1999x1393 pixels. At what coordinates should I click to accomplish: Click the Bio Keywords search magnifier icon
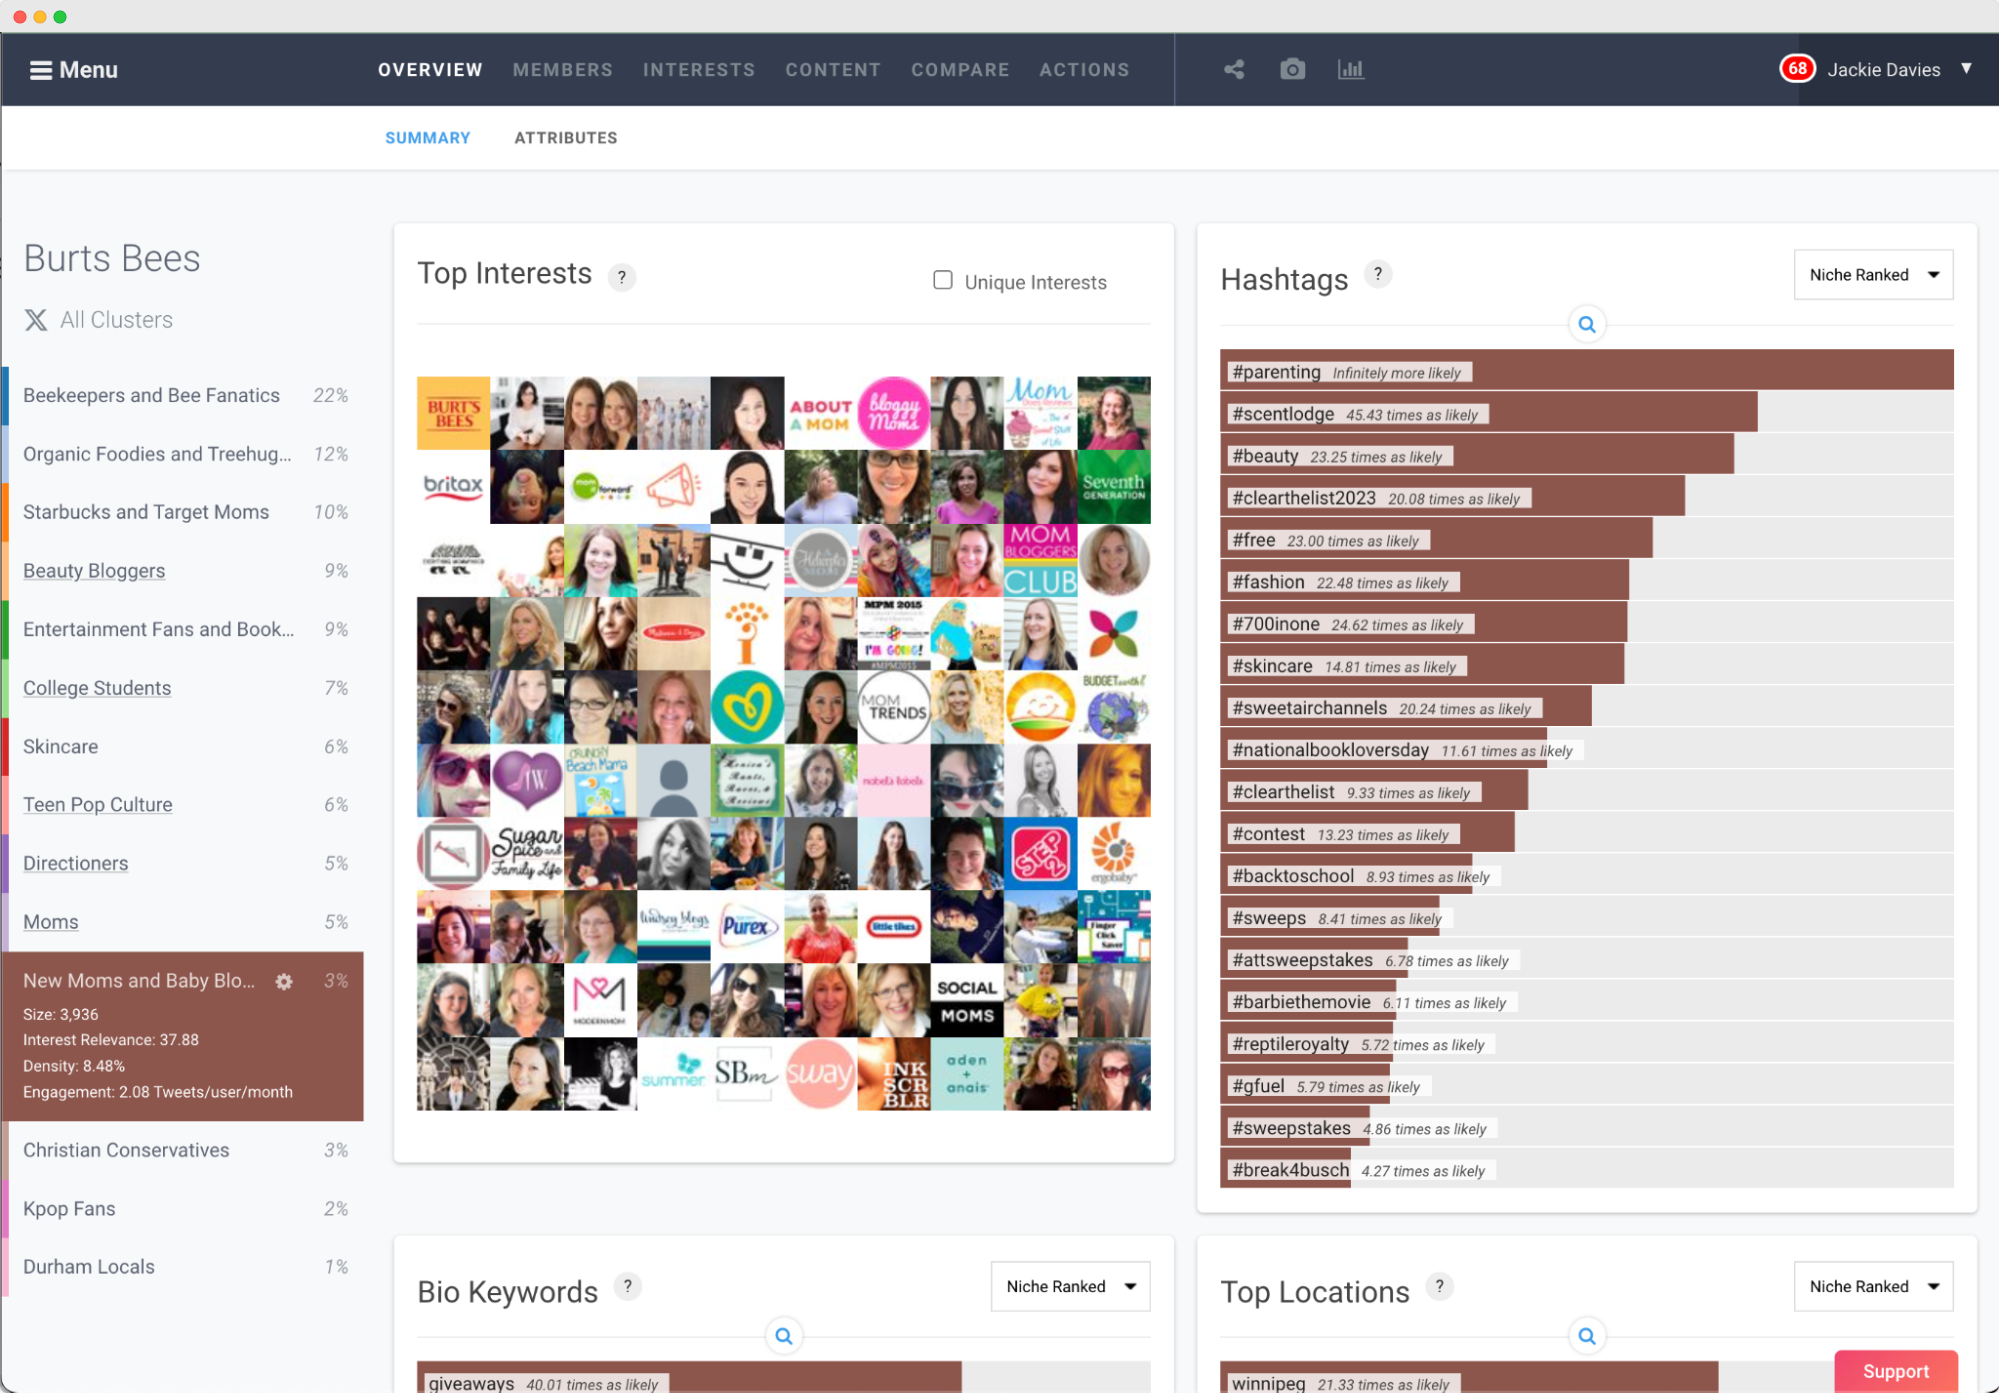tap(784, 1336)
